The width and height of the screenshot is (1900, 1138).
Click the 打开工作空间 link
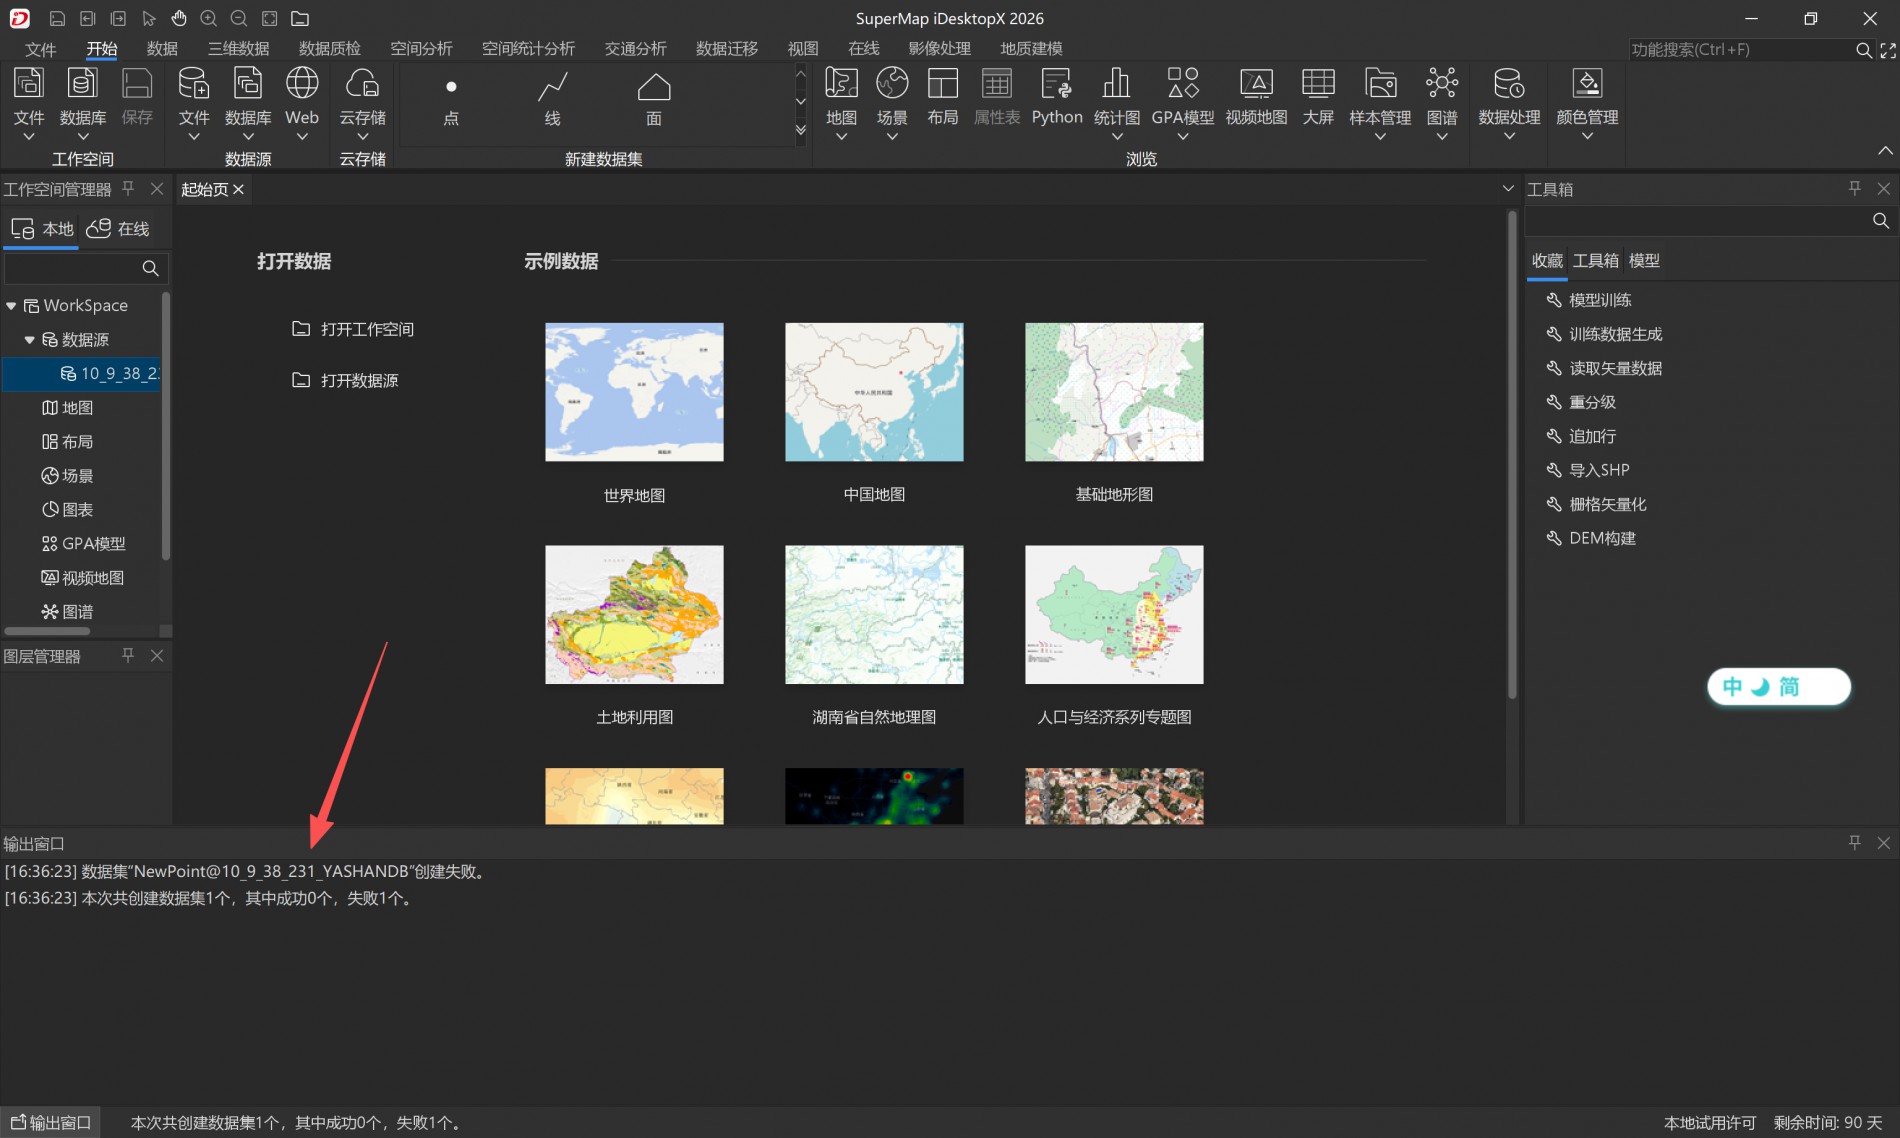[x=353, y=329]
